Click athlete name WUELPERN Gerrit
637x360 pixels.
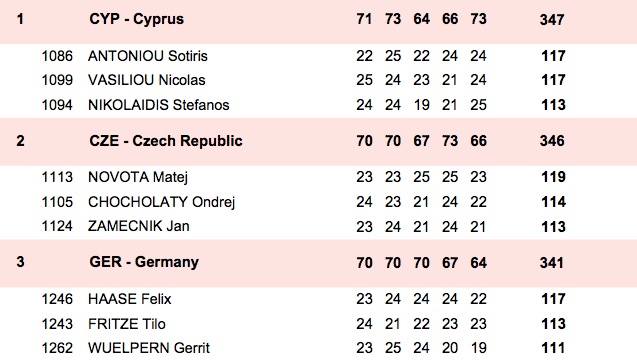(x=149, y=348)
